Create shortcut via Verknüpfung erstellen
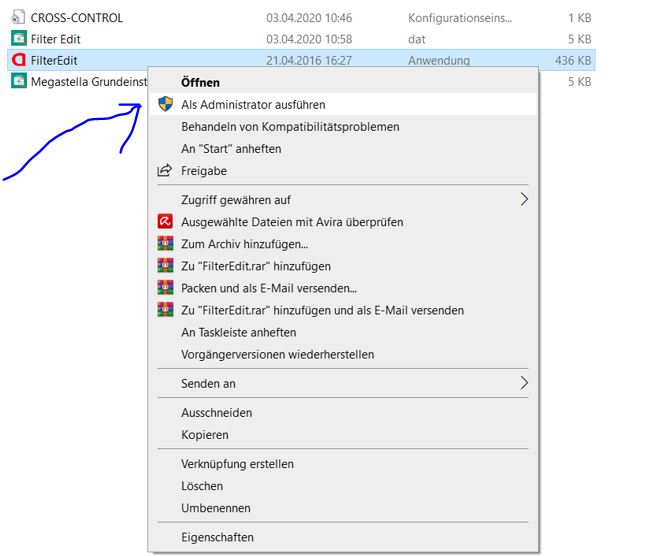 343,464
